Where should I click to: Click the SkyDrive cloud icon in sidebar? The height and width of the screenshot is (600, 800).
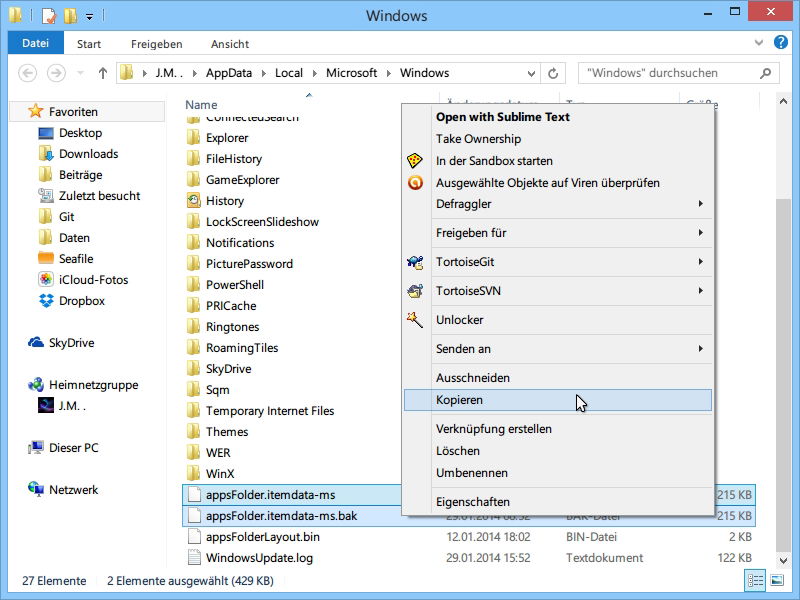(36, 342)
